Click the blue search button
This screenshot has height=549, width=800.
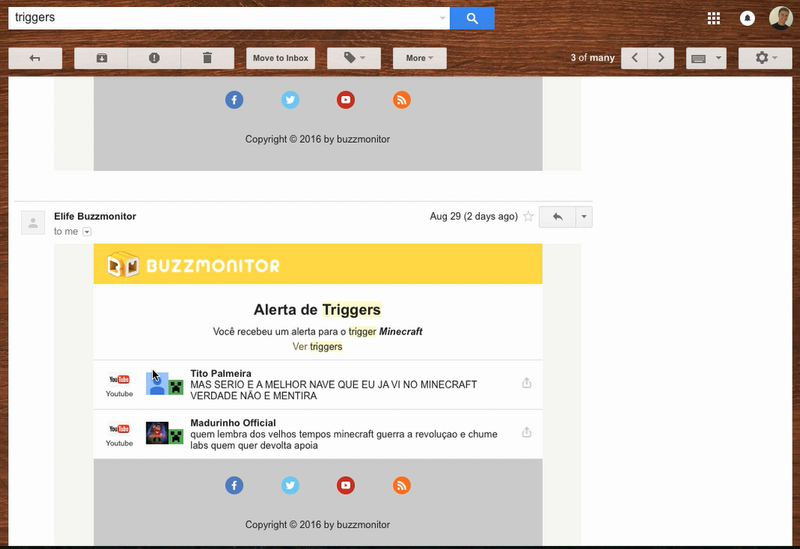click(x=472, y=18)
